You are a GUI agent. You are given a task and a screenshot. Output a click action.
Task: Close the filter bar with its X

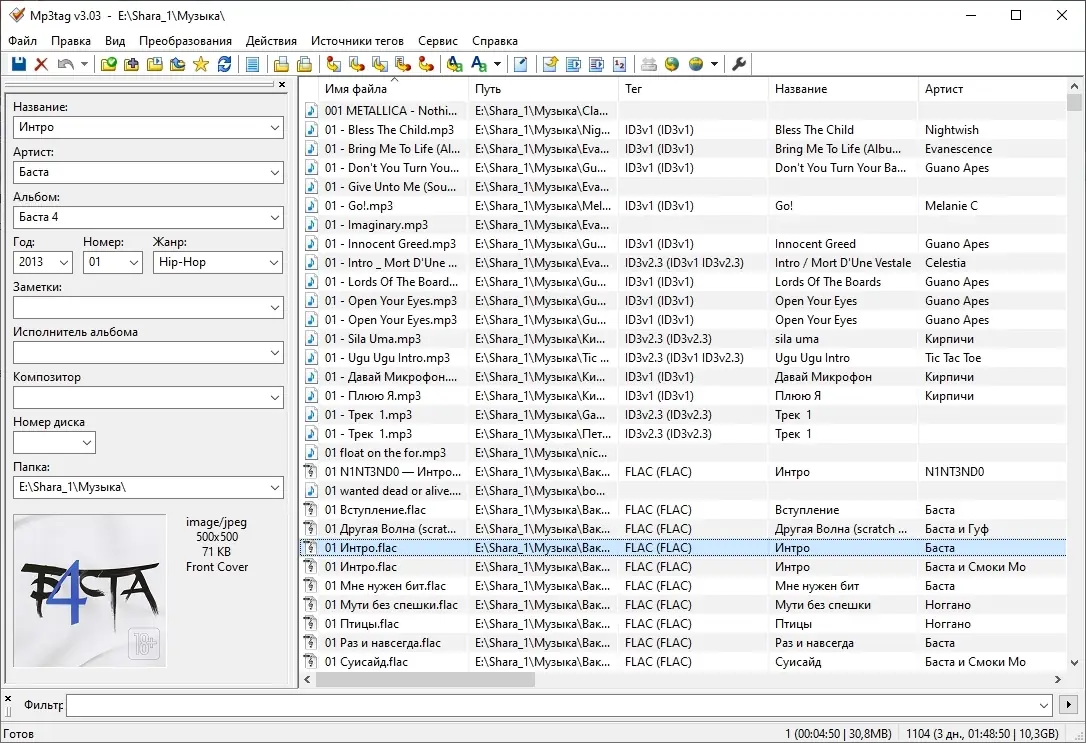pos(8,699)
